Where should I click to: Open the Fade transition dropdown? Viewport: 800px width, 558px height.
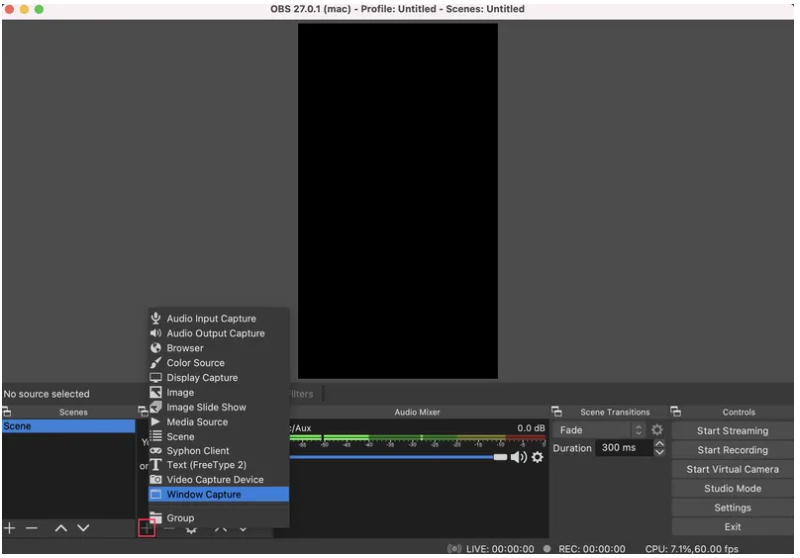tap(599, 430)
